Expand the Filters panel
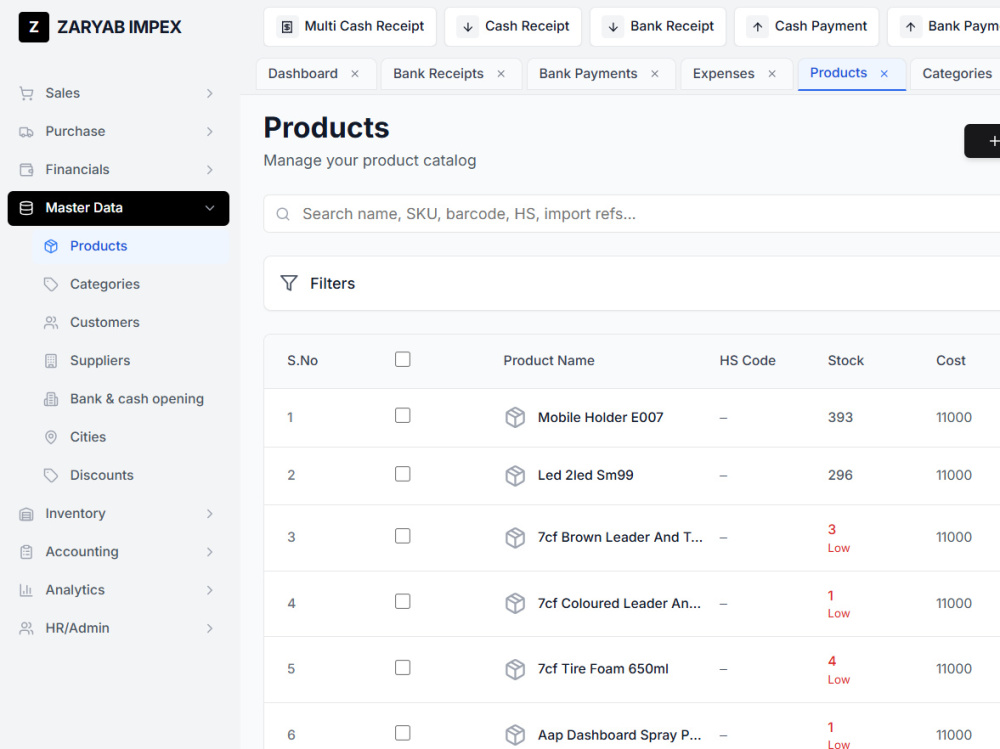The image size is (1000, 749). 631,283
